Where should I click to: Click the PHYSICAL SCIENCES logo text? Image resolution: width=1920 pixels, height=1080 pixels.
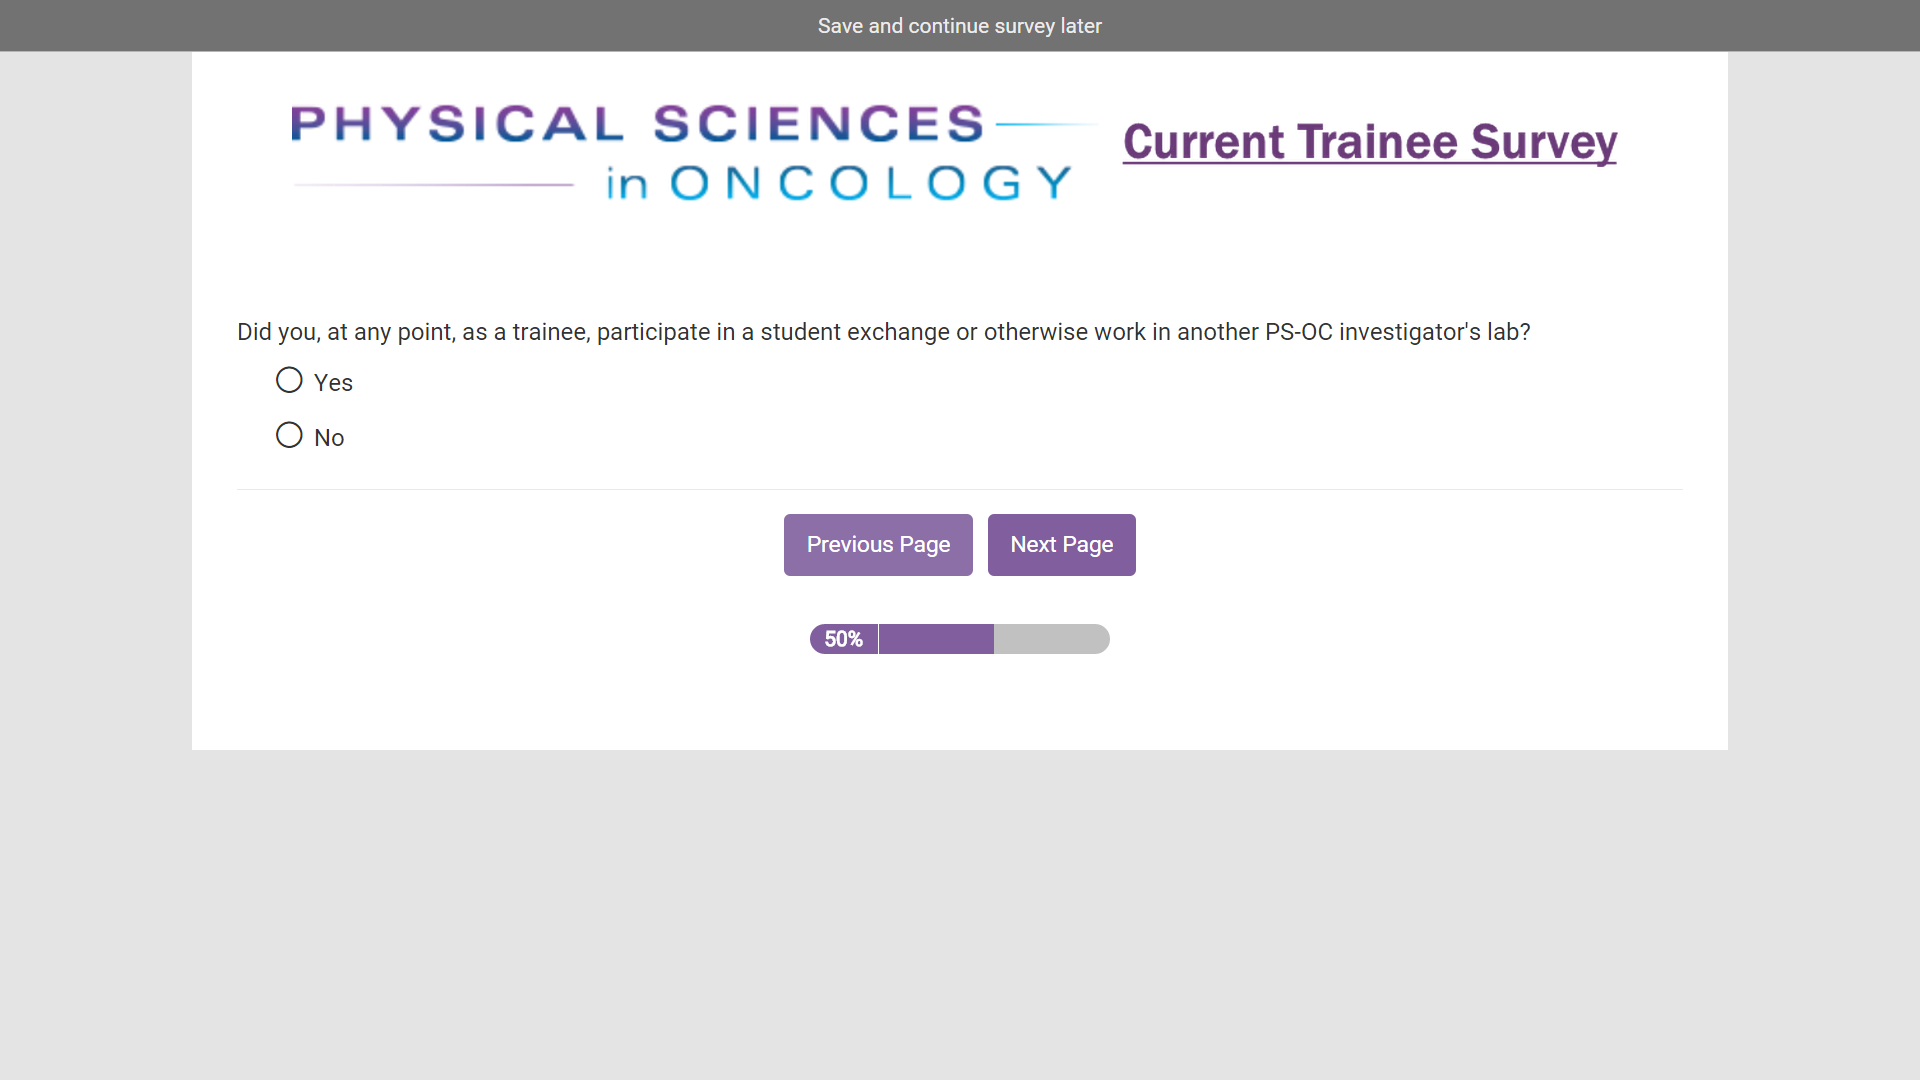tap(637, 124)
